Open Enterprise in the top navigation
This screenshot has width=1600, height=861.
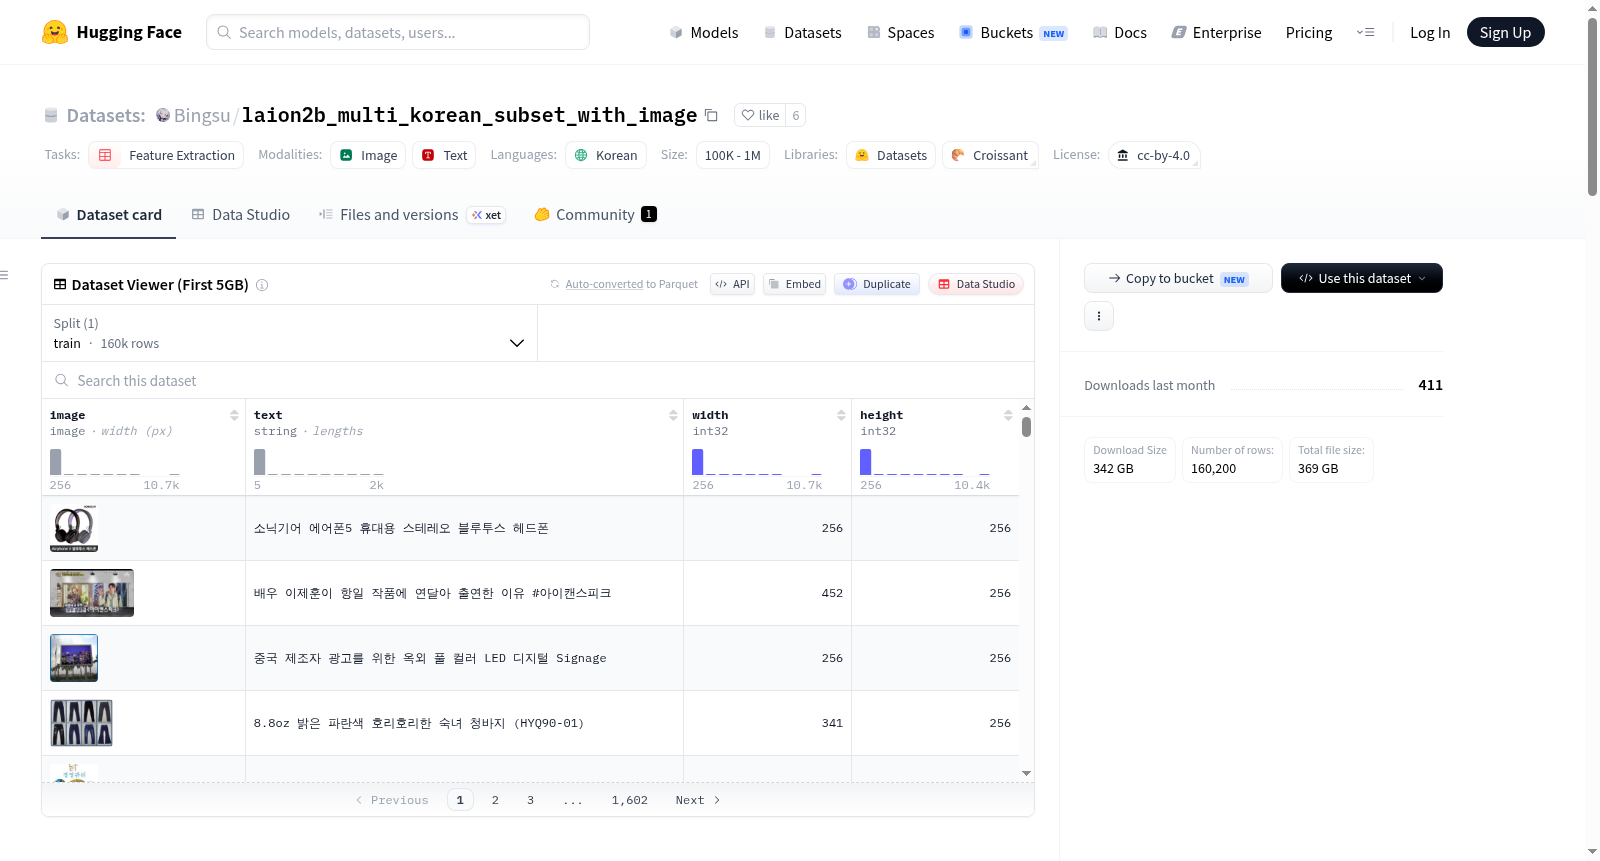coord(1217,32)
